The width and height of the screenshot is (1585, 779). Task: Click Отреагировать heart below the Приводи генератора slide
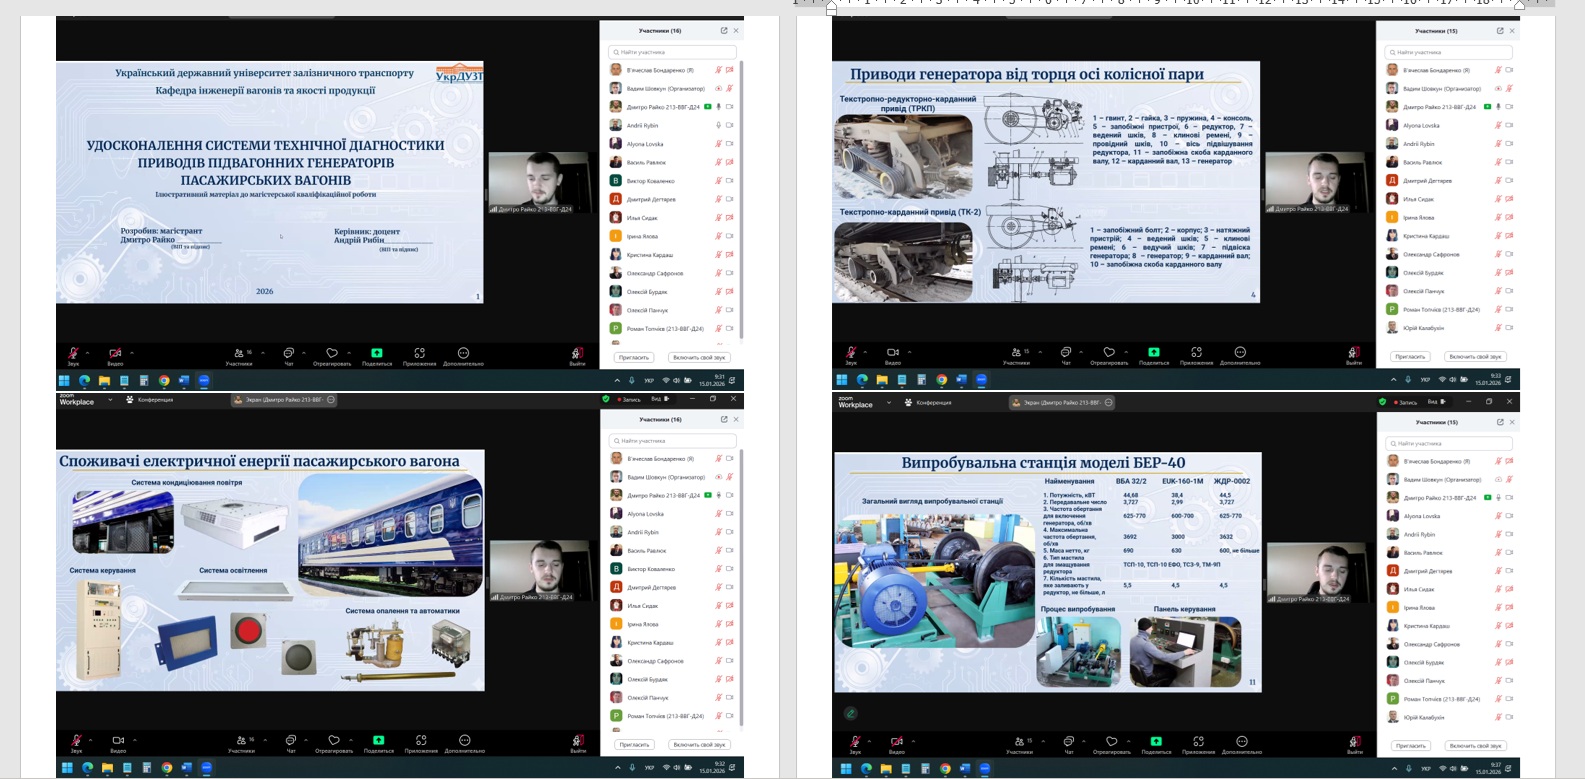[1108, 353]
